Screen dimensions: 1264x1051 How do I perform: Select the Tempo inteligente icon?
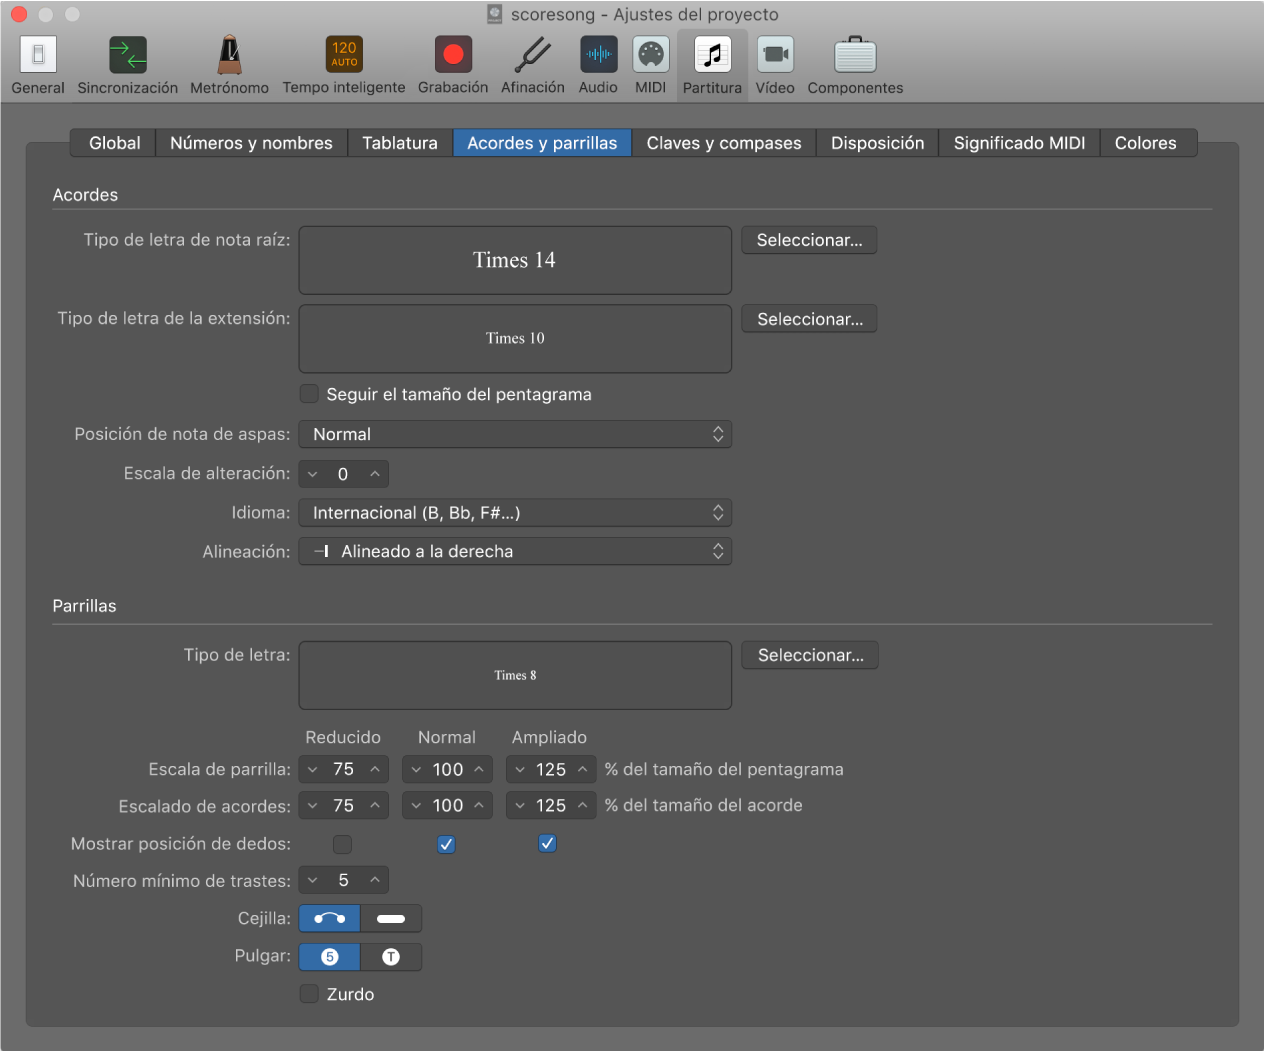coord(344,55)
